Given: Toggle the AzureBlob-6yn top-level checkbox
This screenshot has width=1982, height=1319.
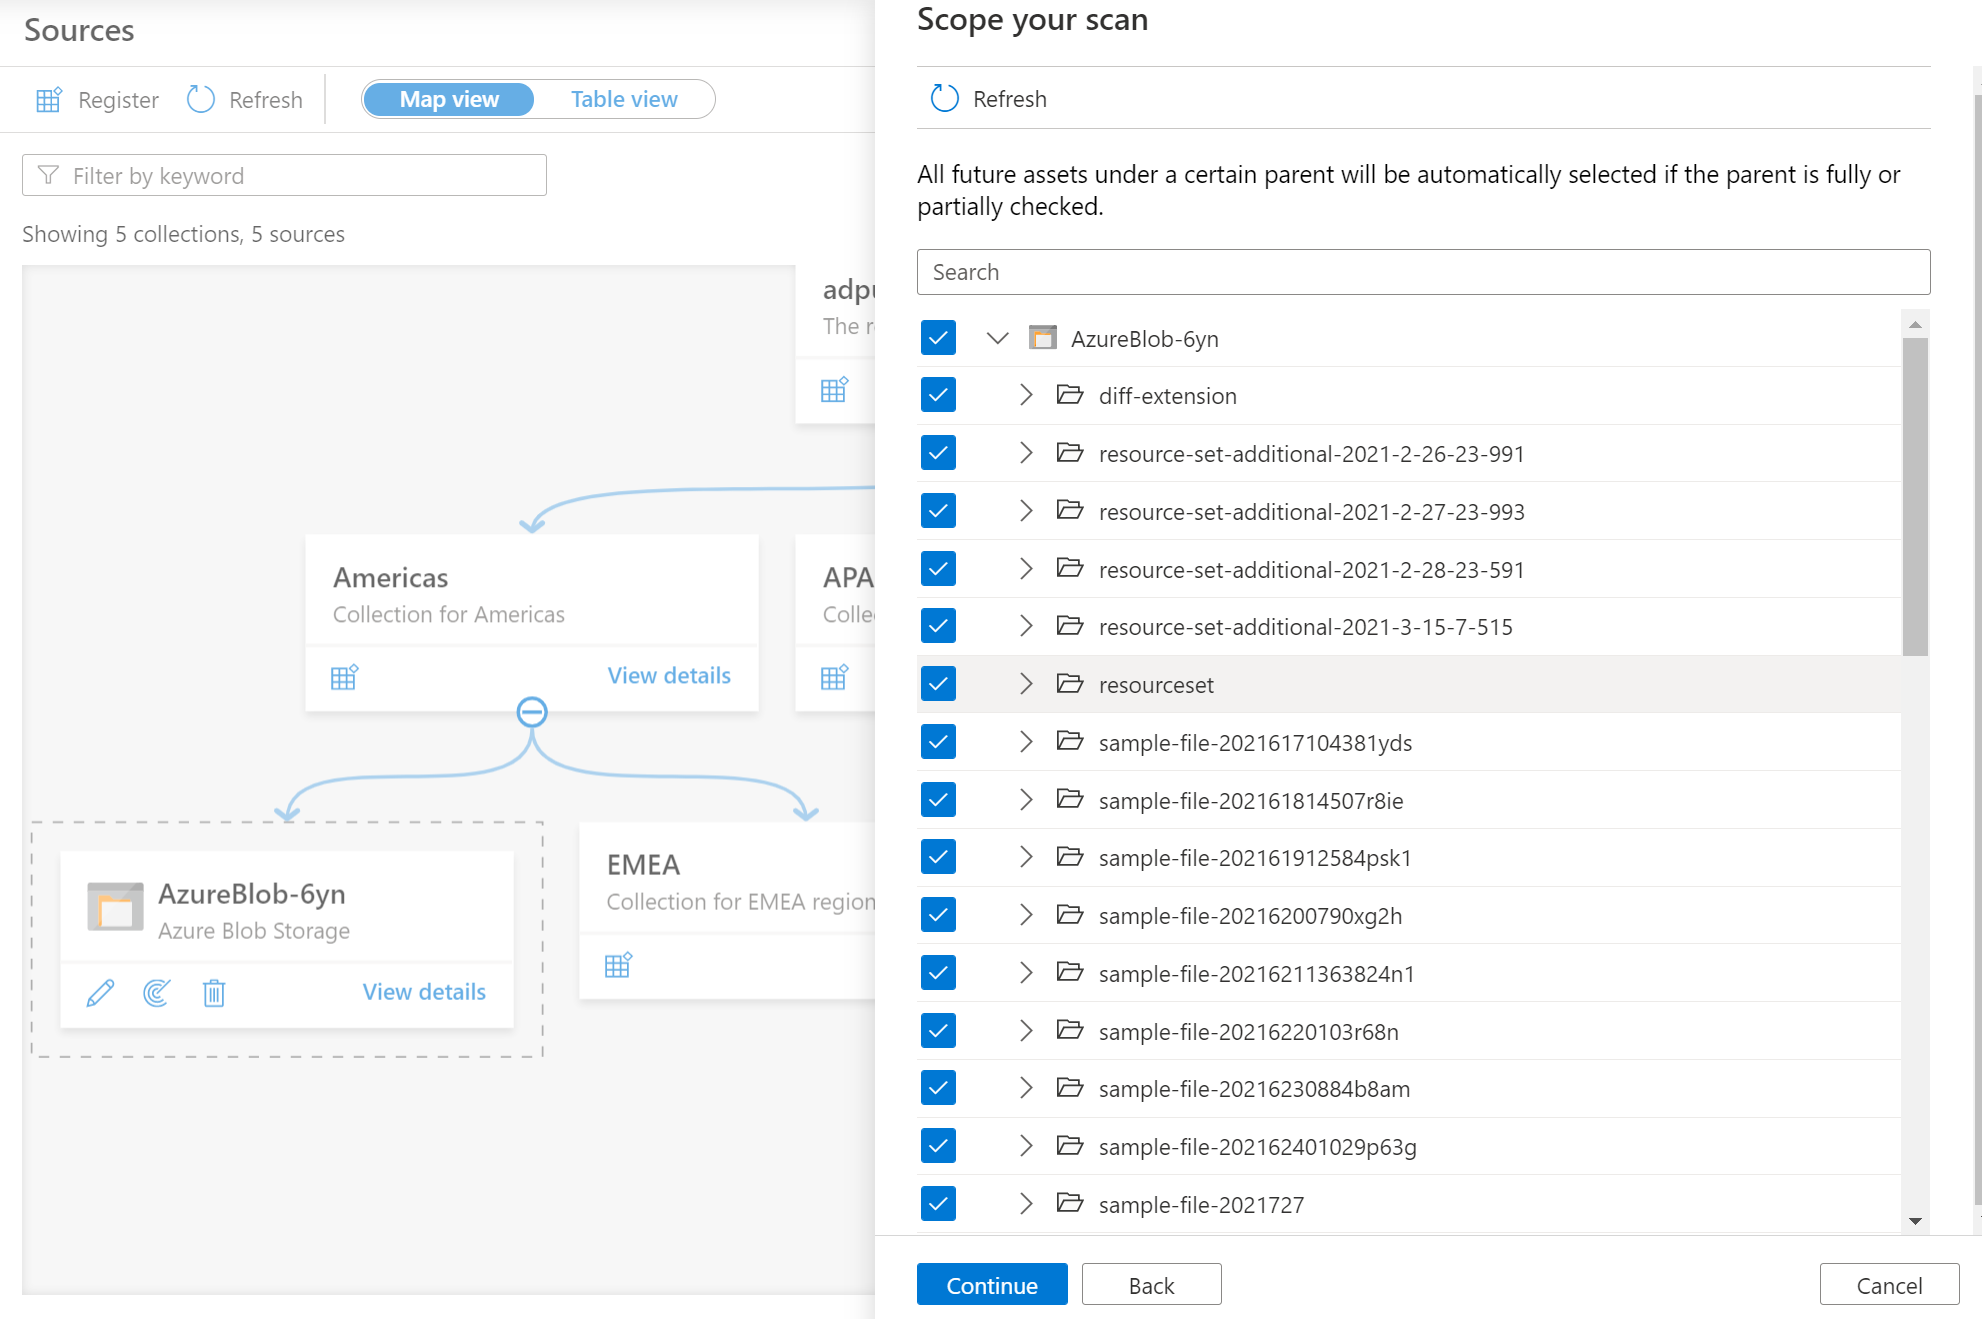Looking at the screenshot, I should (x=940, y=339).
